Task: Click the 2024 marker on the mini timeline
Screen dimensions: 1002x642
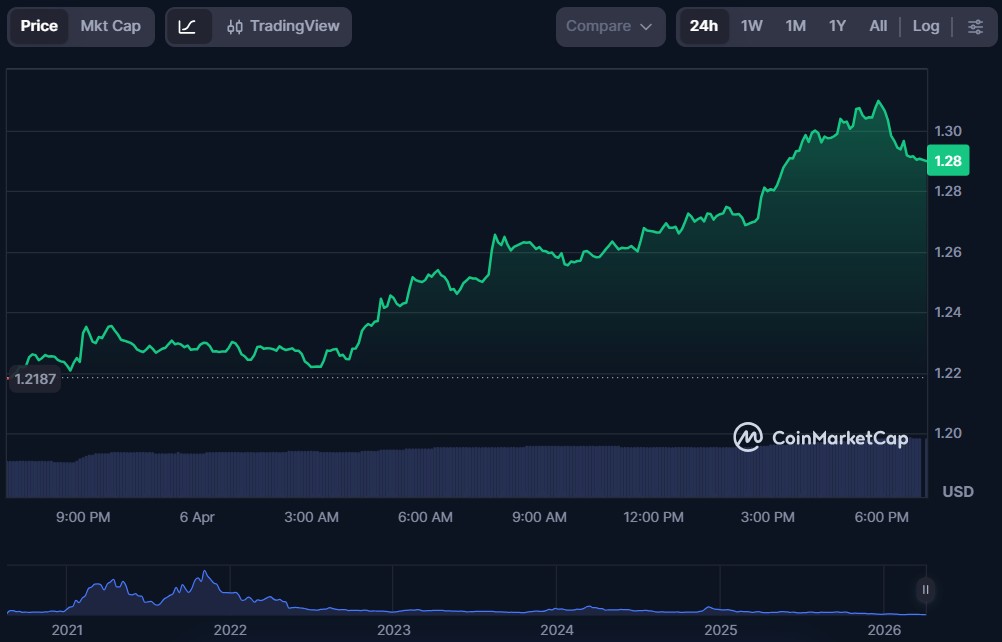Action: click(557, 630)
